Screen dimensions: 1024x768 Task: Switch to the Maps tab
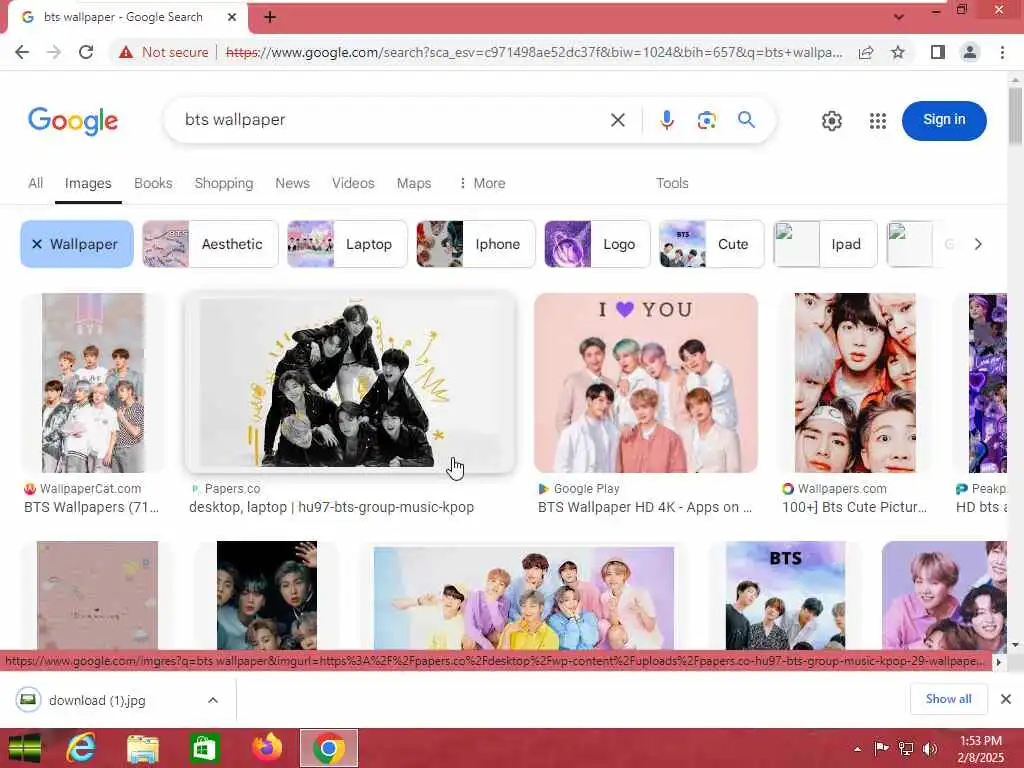click(414, 184)
